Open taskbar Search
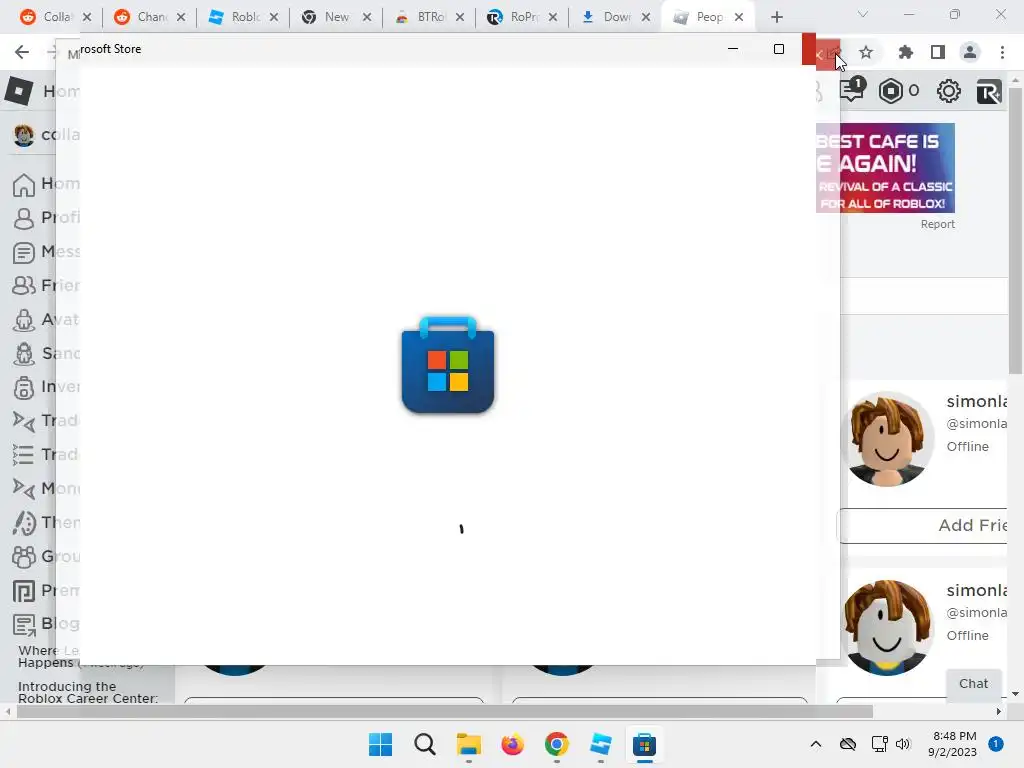 tap(424, 744)
